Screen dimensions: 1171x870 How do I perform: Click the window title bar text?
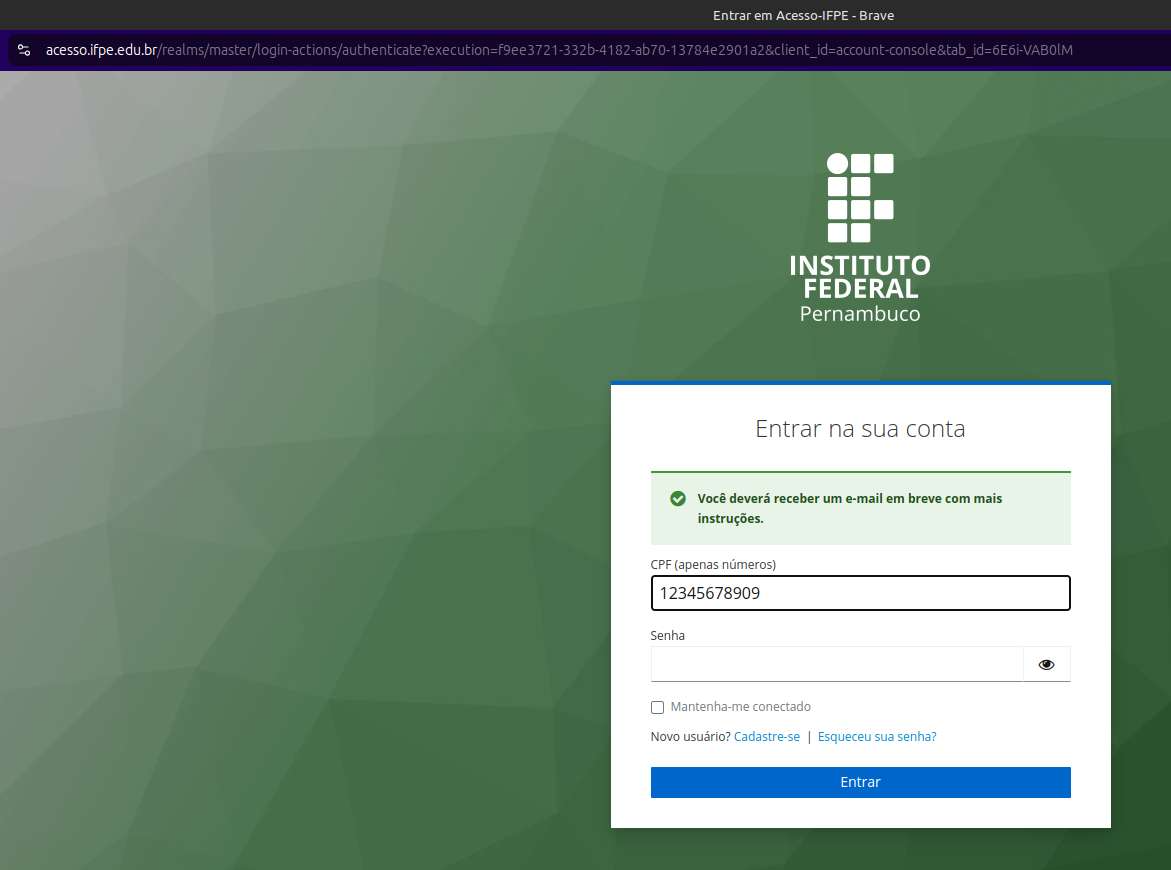coord(803,15)
